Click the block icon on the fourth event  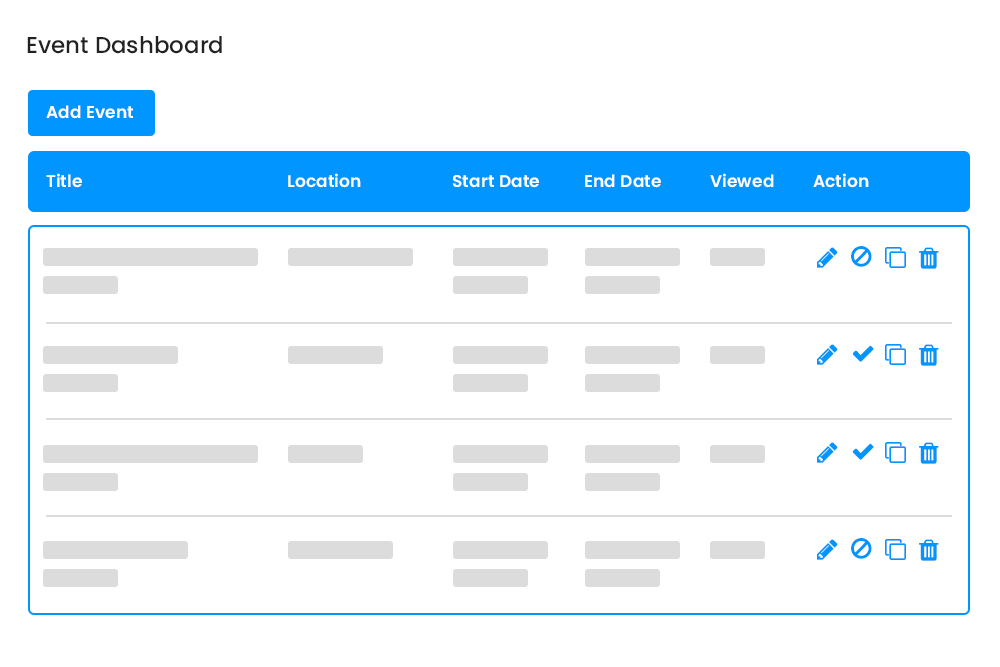tap(861, 549)
